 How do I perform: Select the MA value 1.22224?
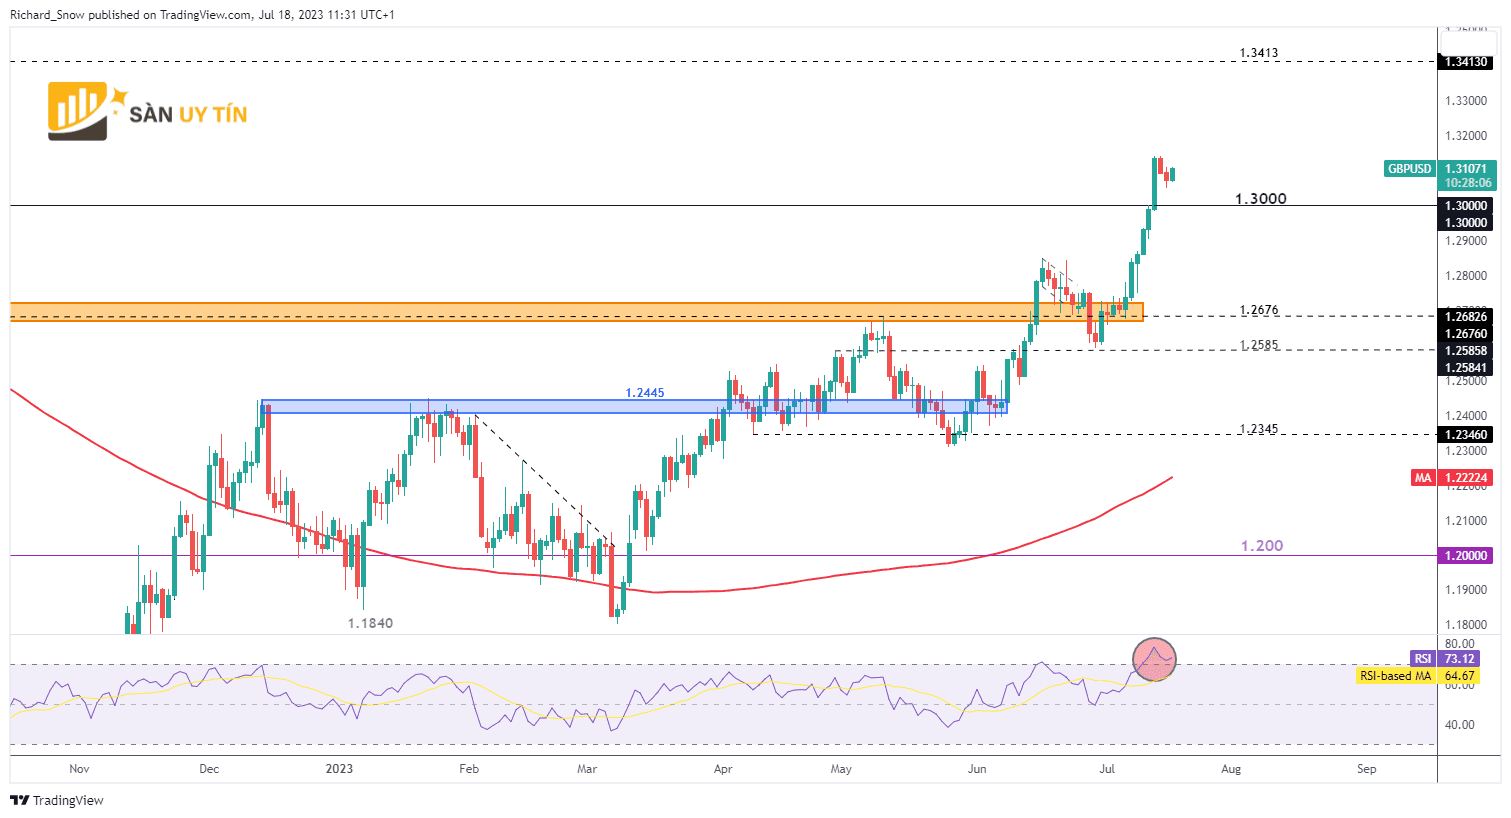coord(1467,478)
